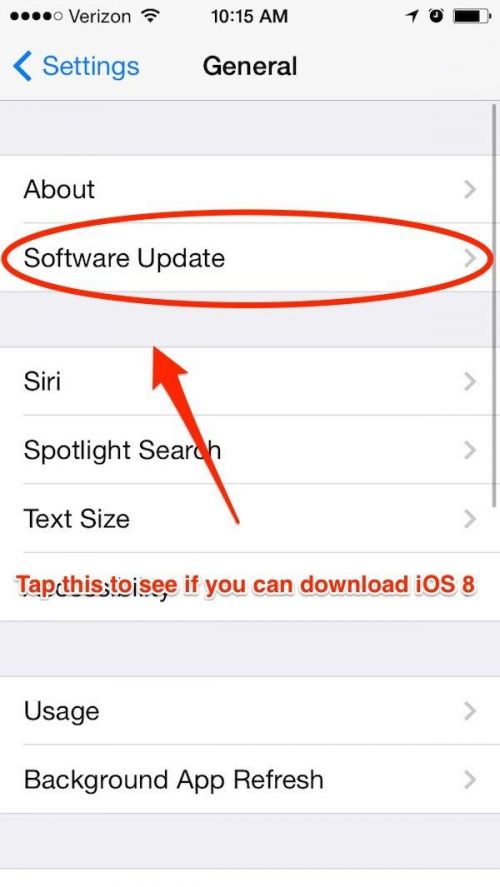
Task: Tap the alarm clock status icon
Action: coord(436,16)
